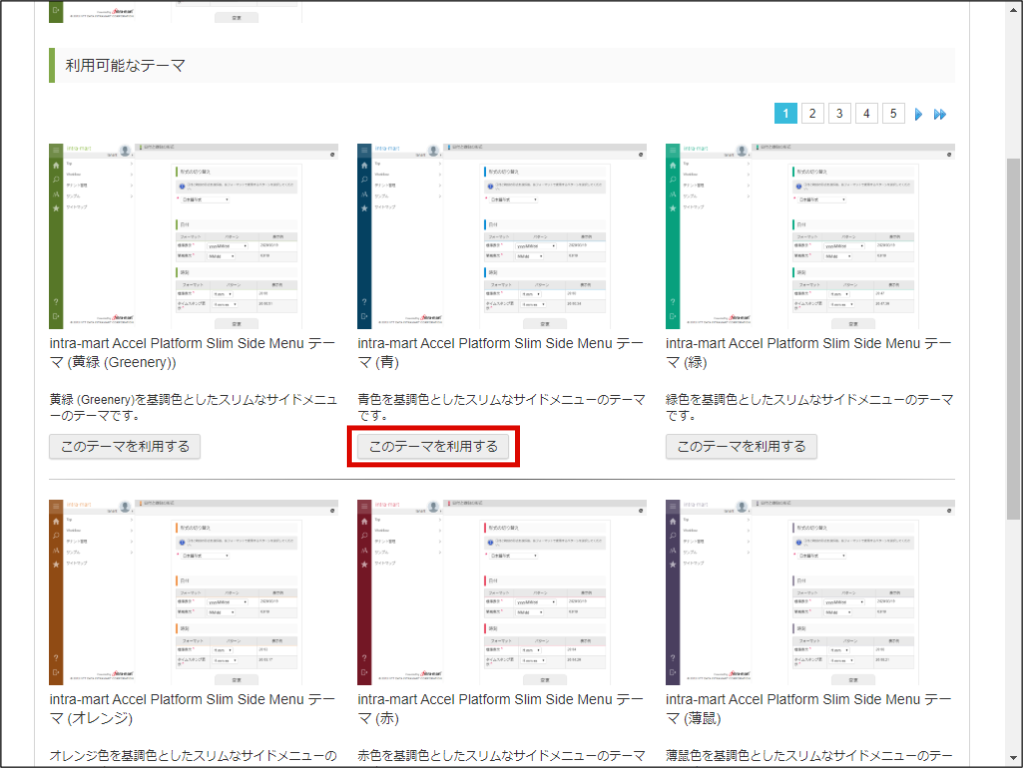Open the red (赤) theme preview thumbnail
This screenshot has width=1023, height=768.
tap(502, 592)
